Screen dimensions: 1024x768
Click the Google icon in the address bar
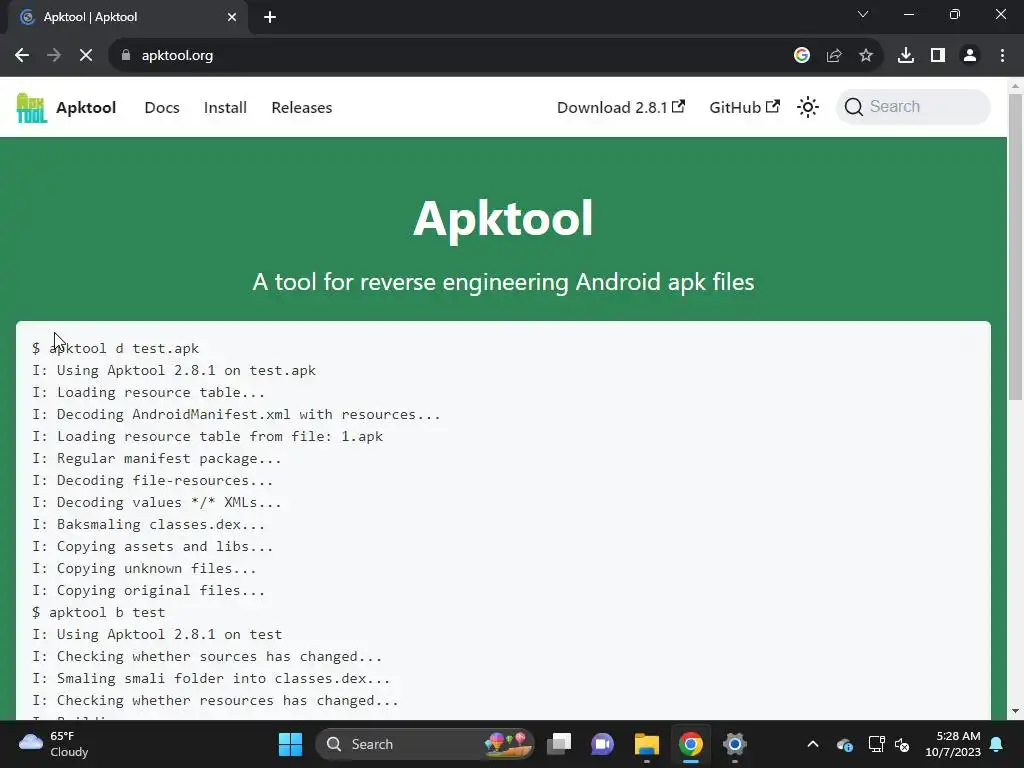pos(802,56)
